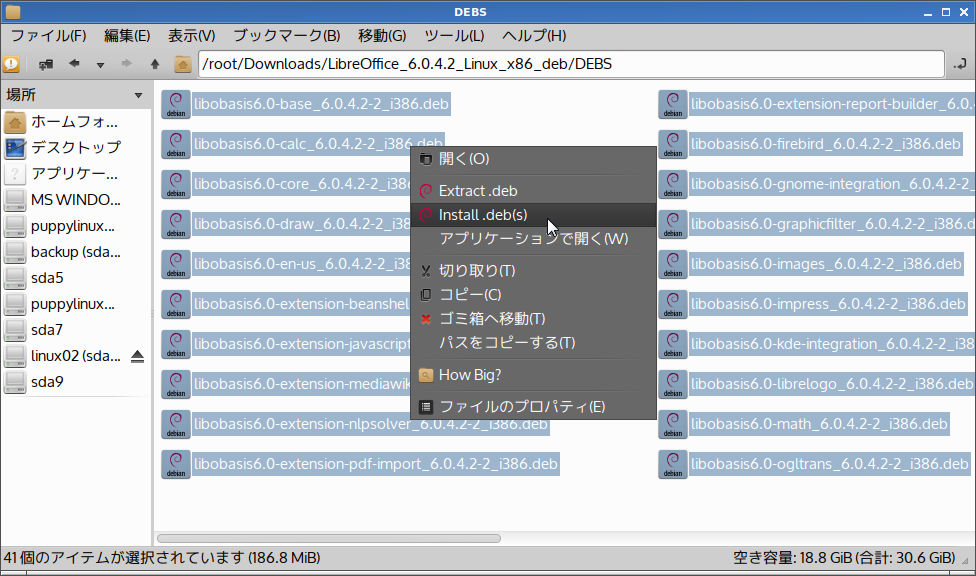This screenshot has width=976, height=576.
Task: Choose 切り取り(T) in context menu
Action: [533, 271]
